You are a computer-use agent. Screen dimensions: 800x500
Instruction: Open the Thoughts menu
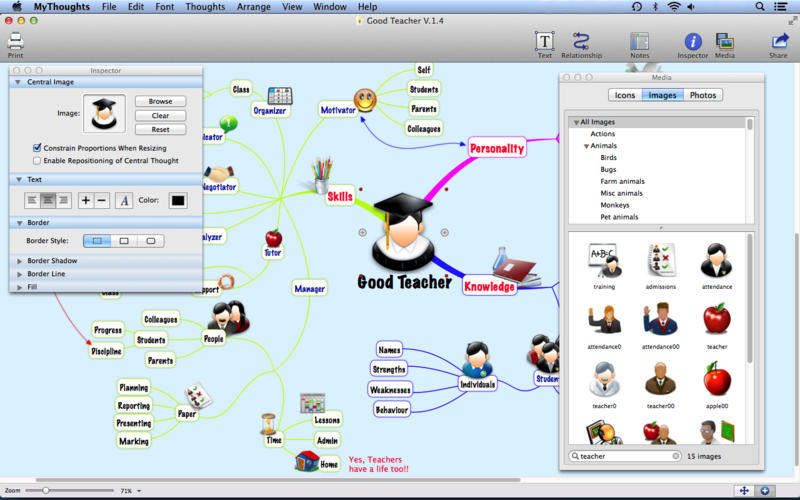[205, 7]
